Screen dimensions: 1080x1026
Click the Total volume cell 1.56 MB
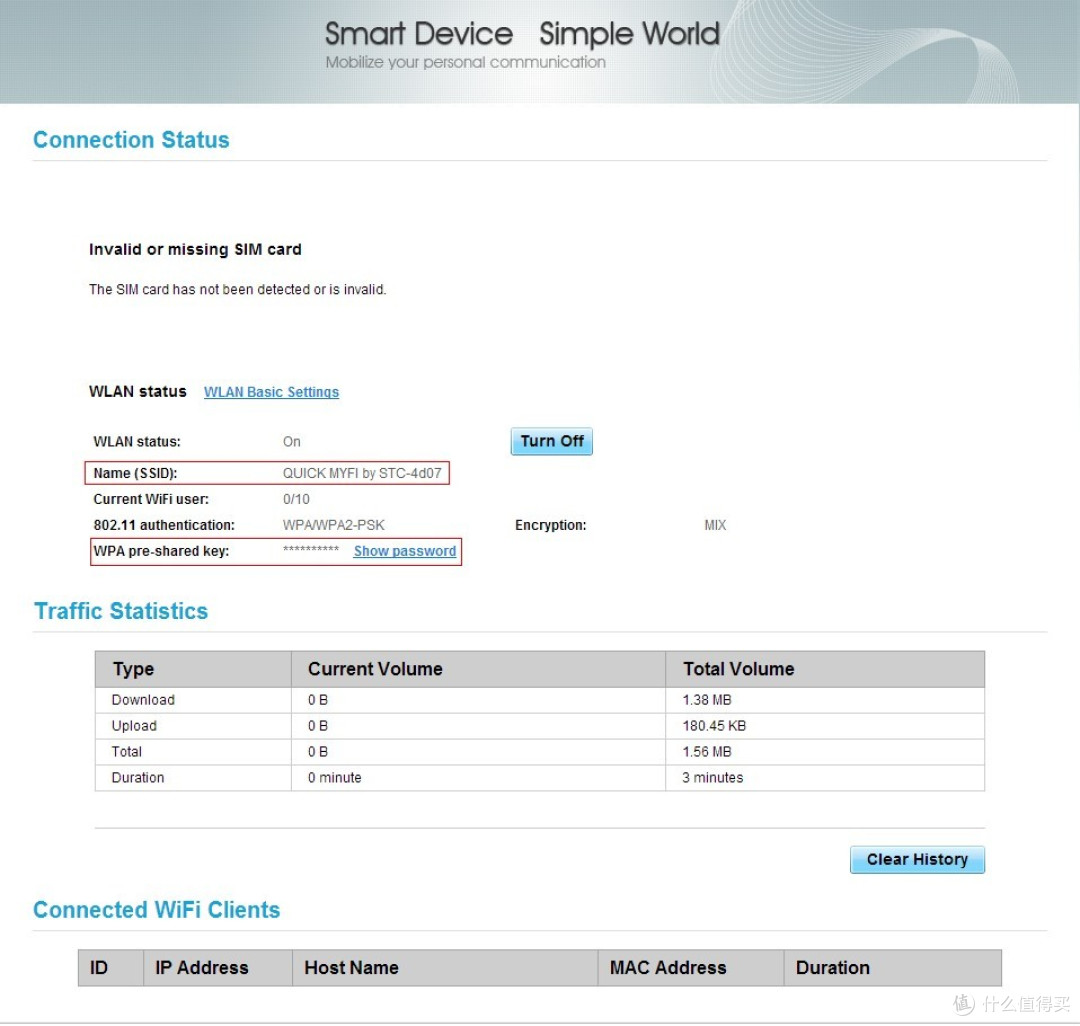tap(707, 752)
